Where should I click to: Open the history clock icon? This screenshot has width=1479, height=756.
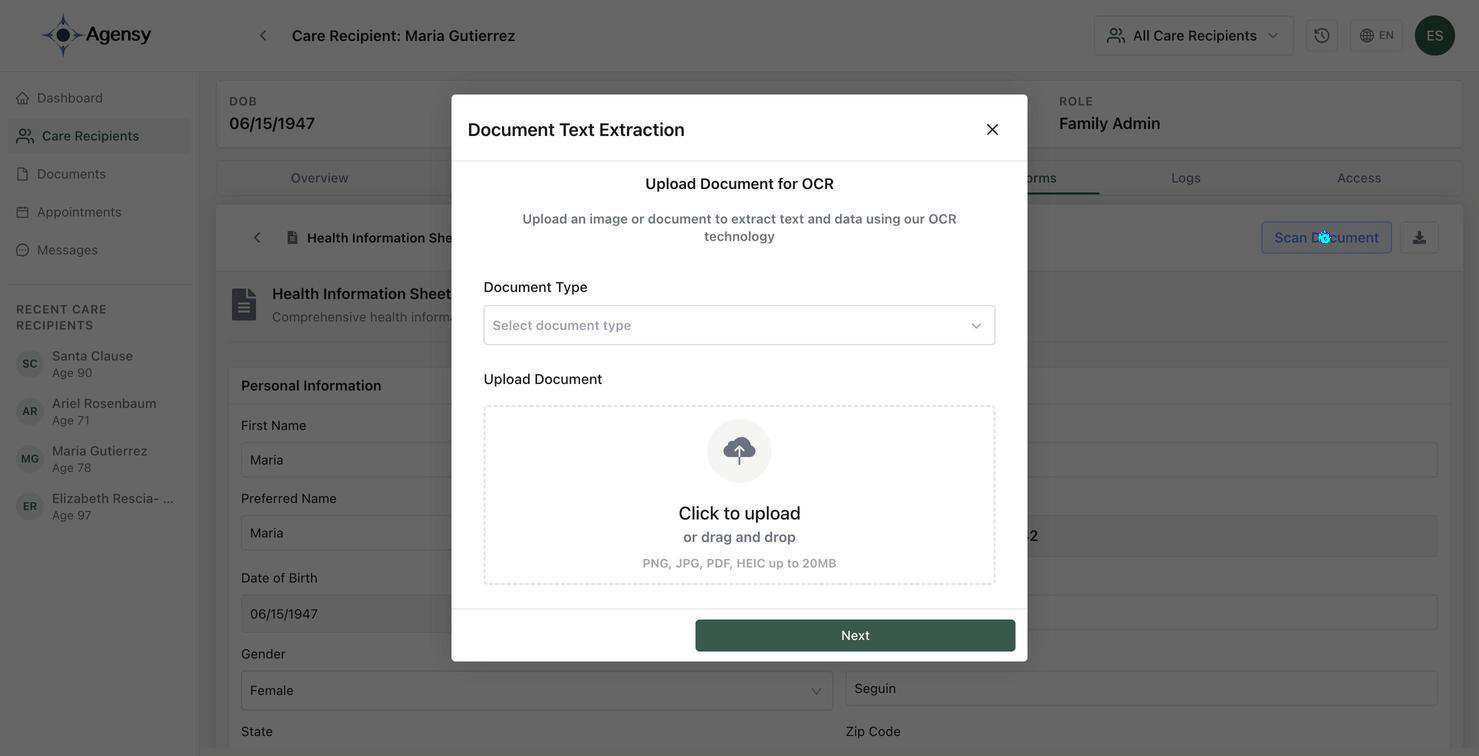click(x=1321, y=36)
